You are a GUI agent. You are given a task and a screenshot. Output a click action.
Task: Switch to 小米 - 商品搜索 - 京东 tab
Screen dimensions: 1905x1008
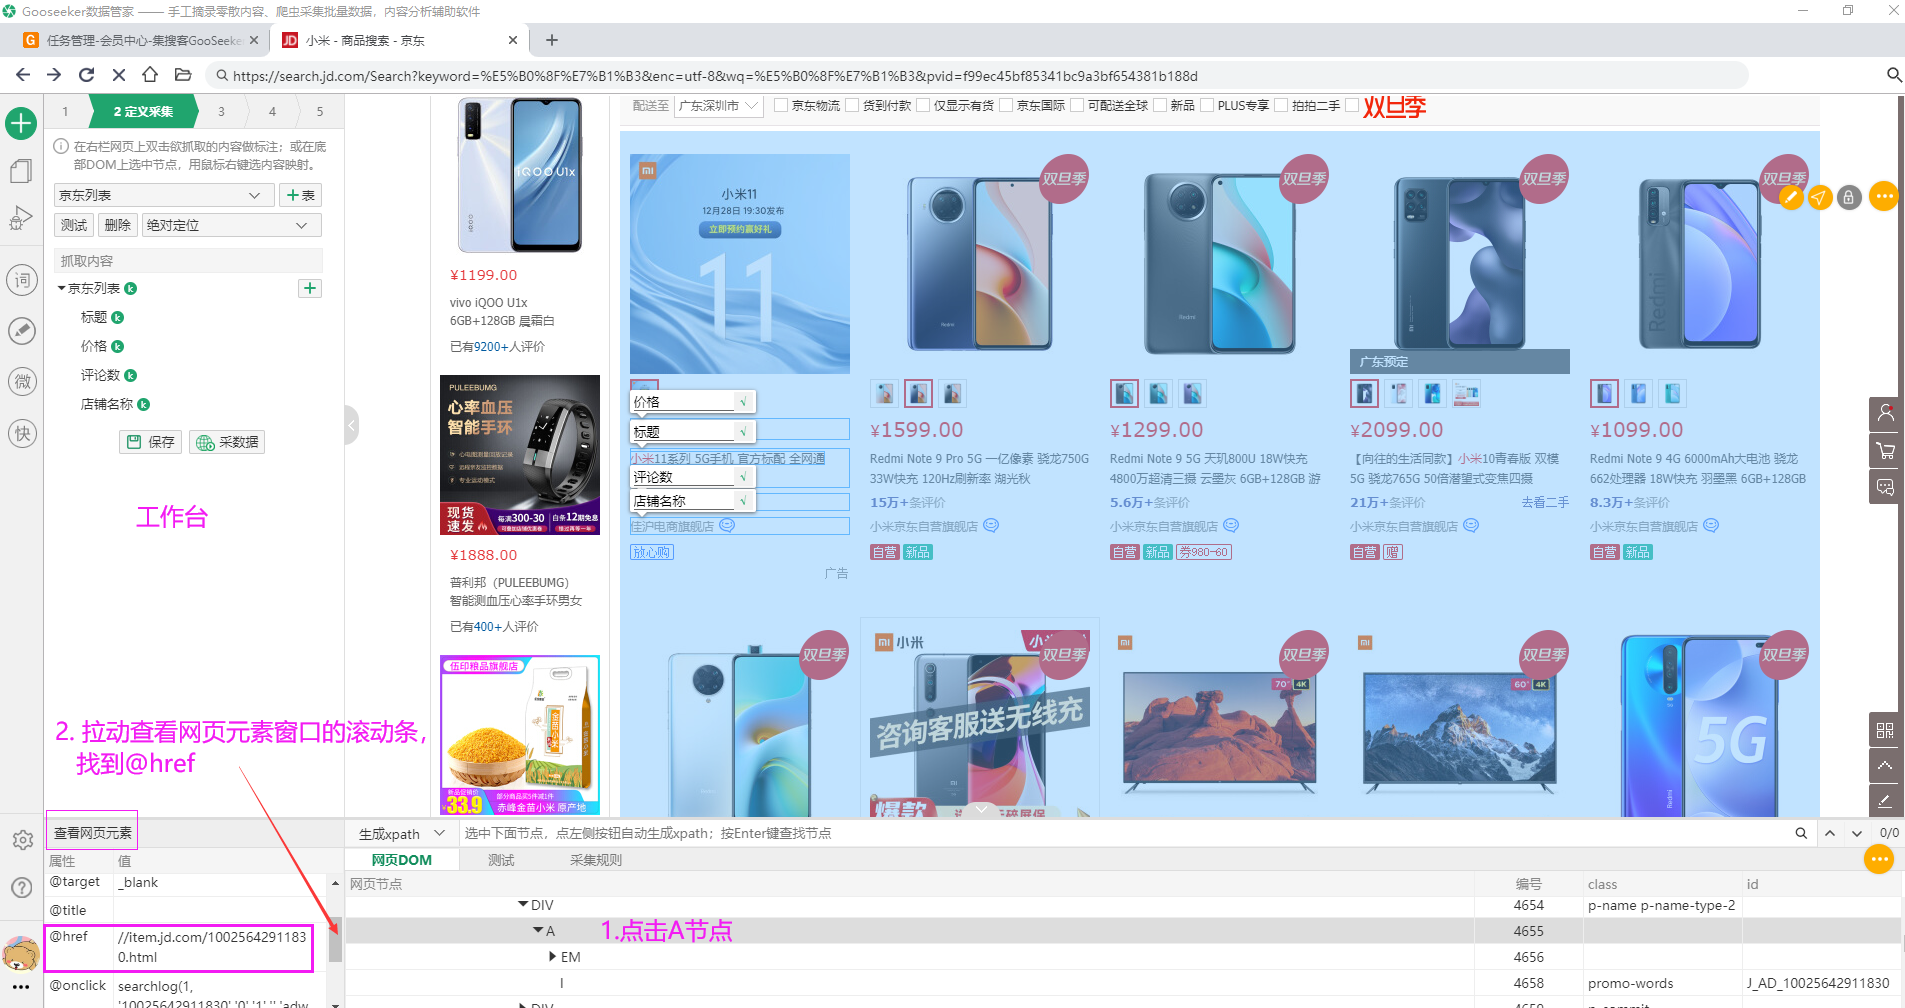point(400,40)
